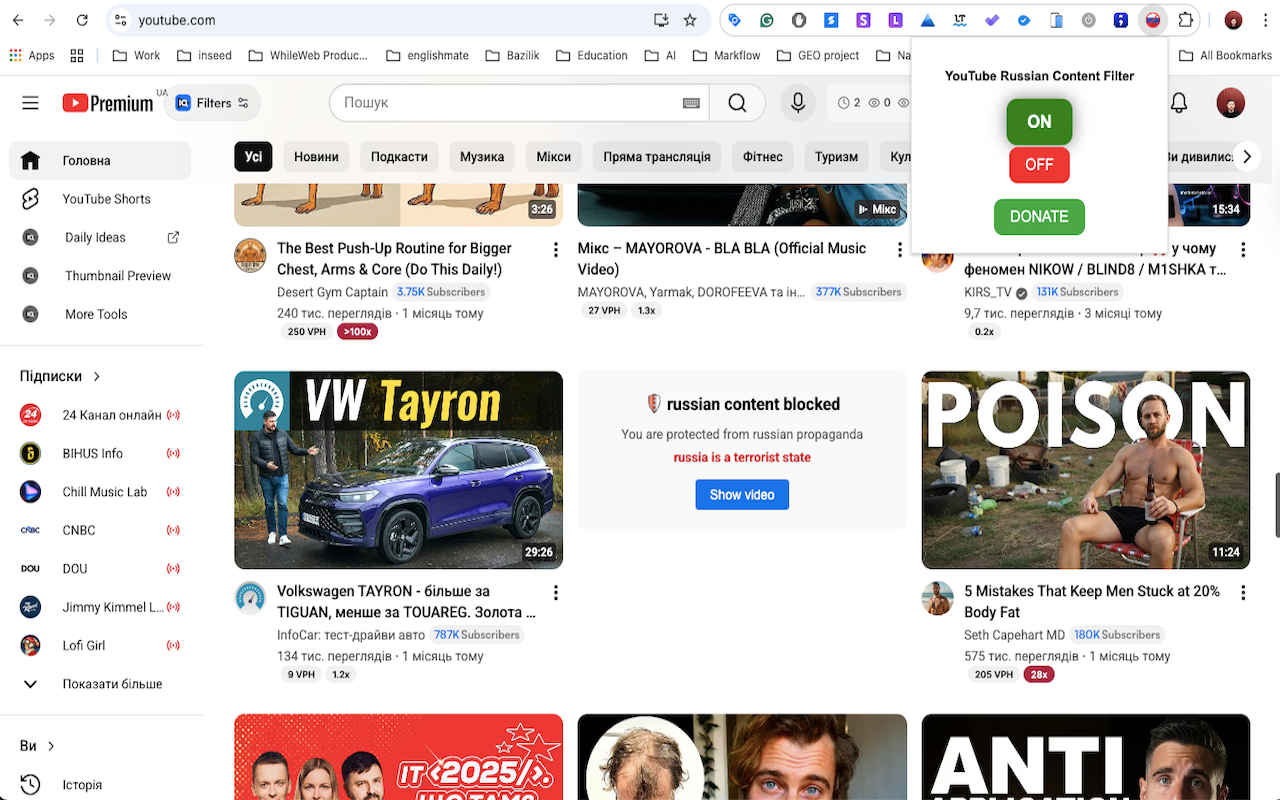Screen dimensions: 1280x800
Task: Open the DOU subscription
Action: pyautogui.click(x=100, y=568)
